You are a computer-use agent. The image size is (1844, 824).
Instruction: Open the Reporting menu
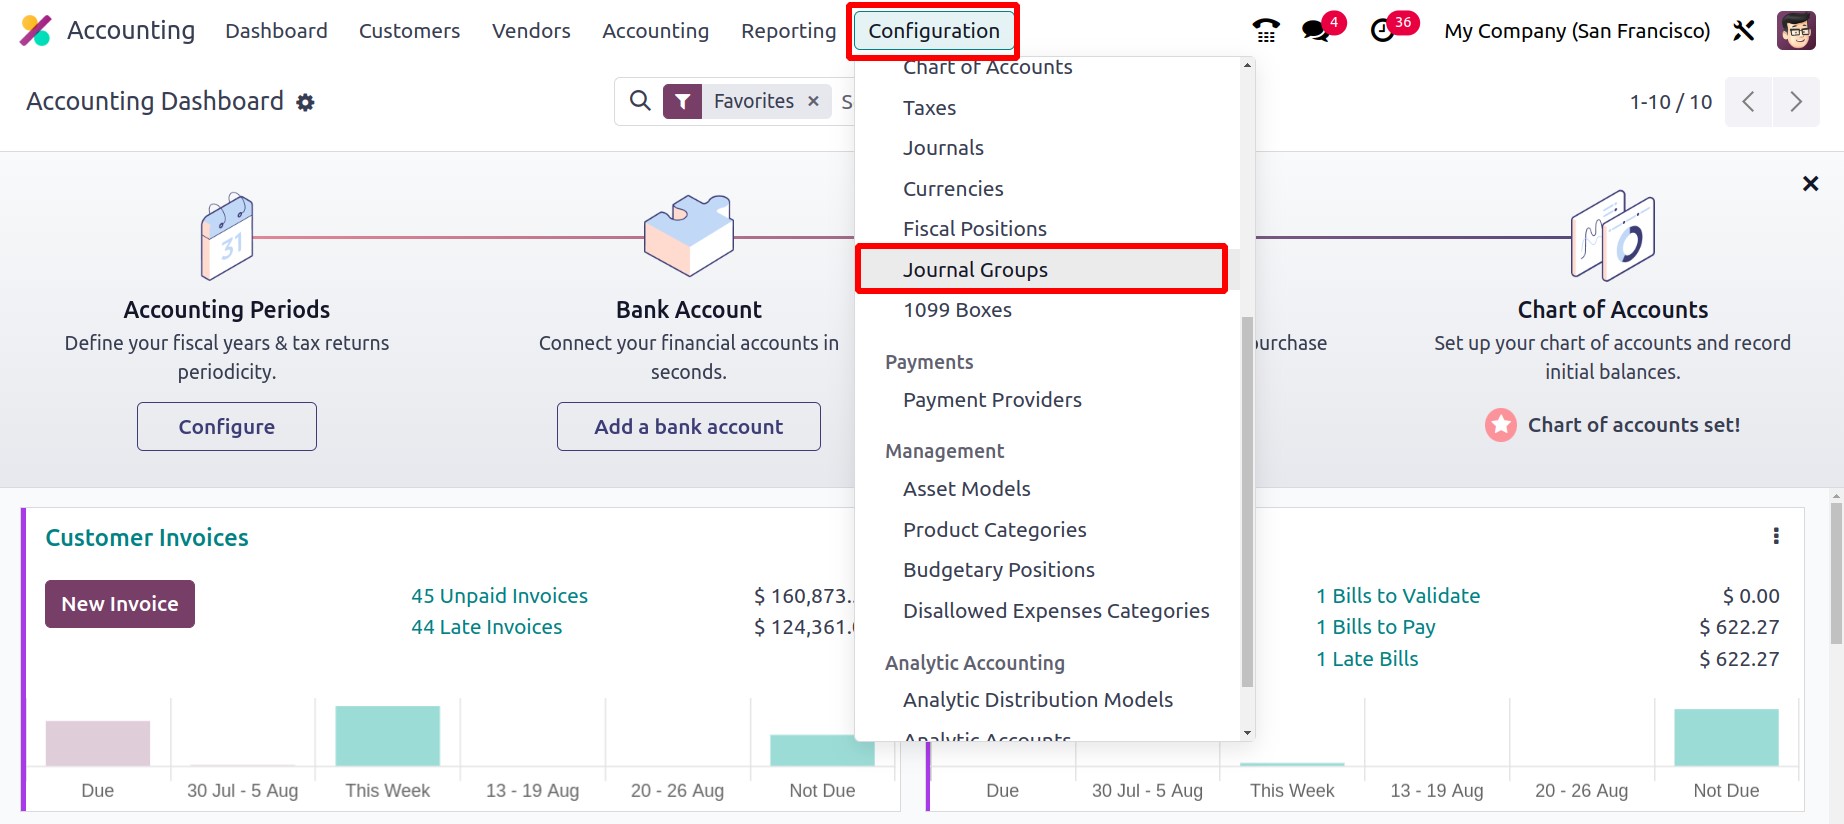coord(788,31)
